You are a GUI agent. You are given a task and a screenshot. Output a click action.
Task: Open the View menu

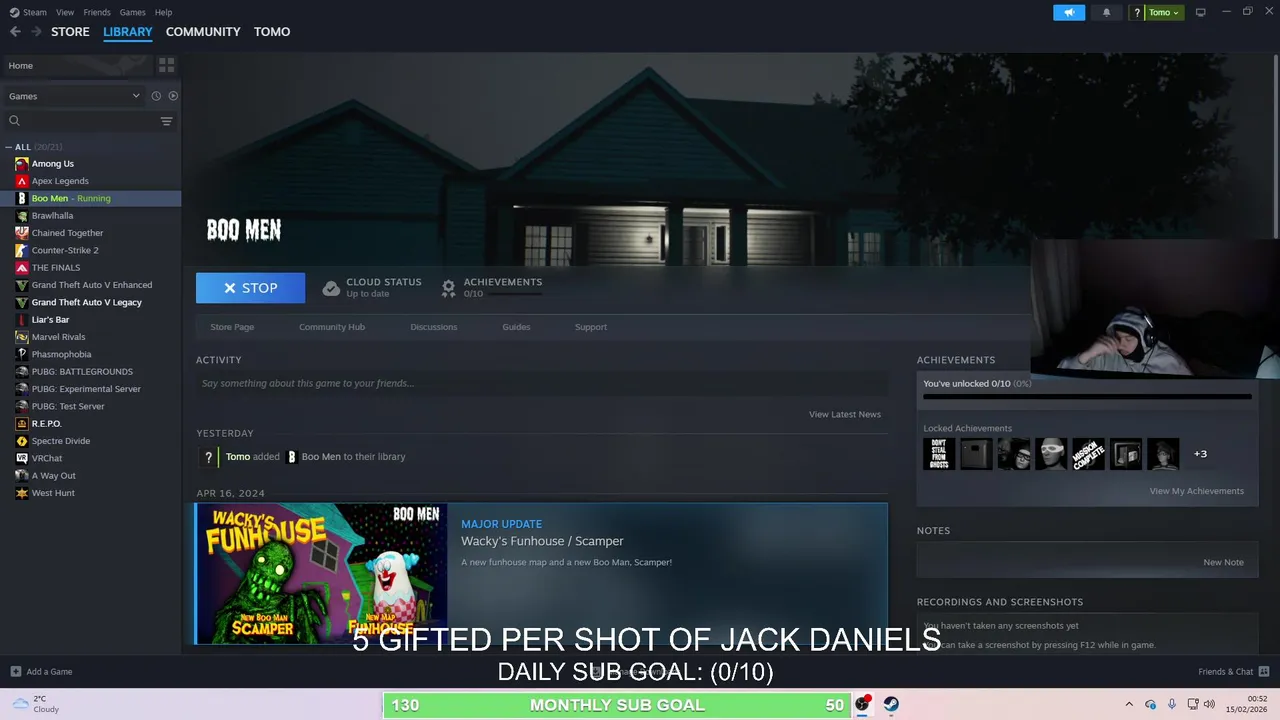pyautogui.click(x=65, y=12)
